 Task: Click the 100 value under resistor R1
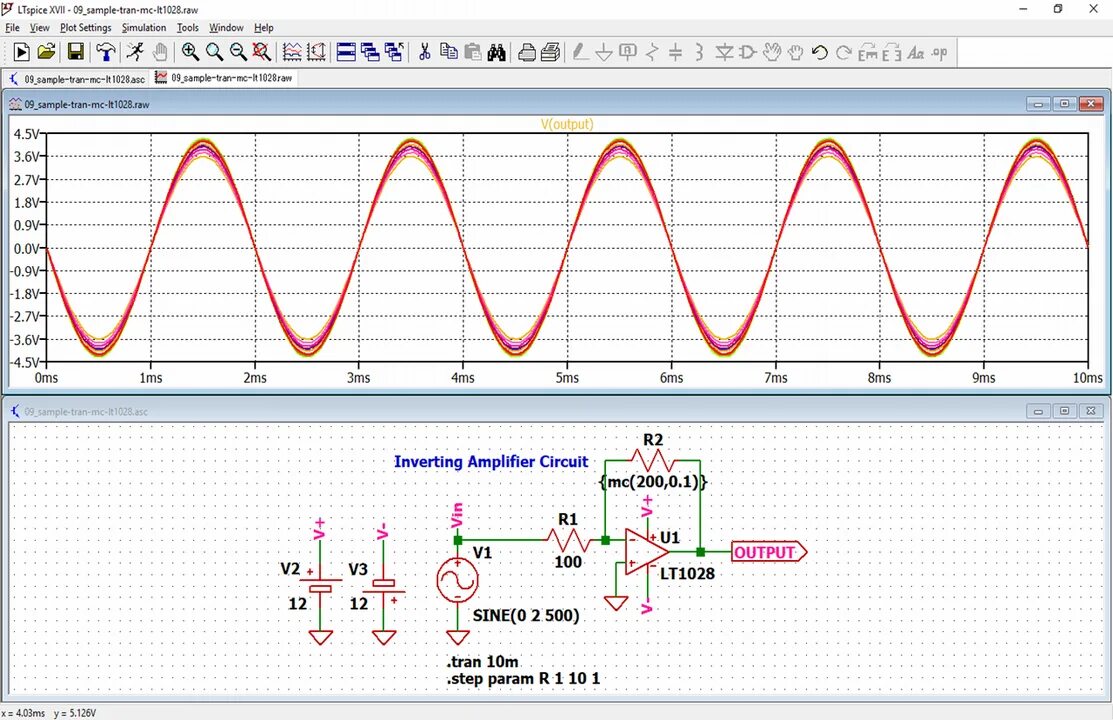tap(568, 562)
